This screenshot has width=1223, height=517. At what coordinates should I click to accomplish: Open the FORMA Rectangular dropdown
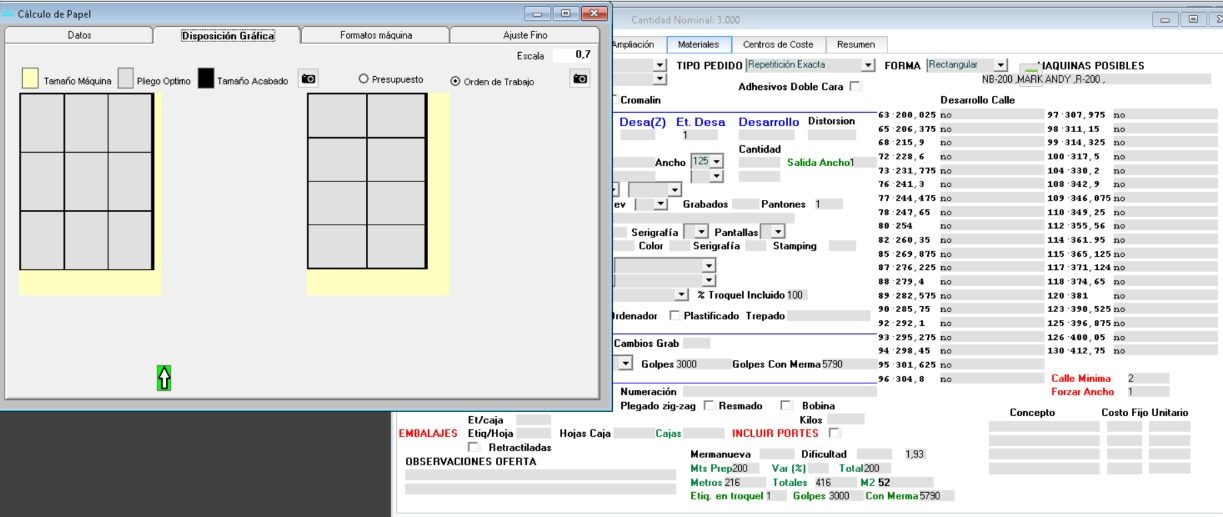point(1002,65)
